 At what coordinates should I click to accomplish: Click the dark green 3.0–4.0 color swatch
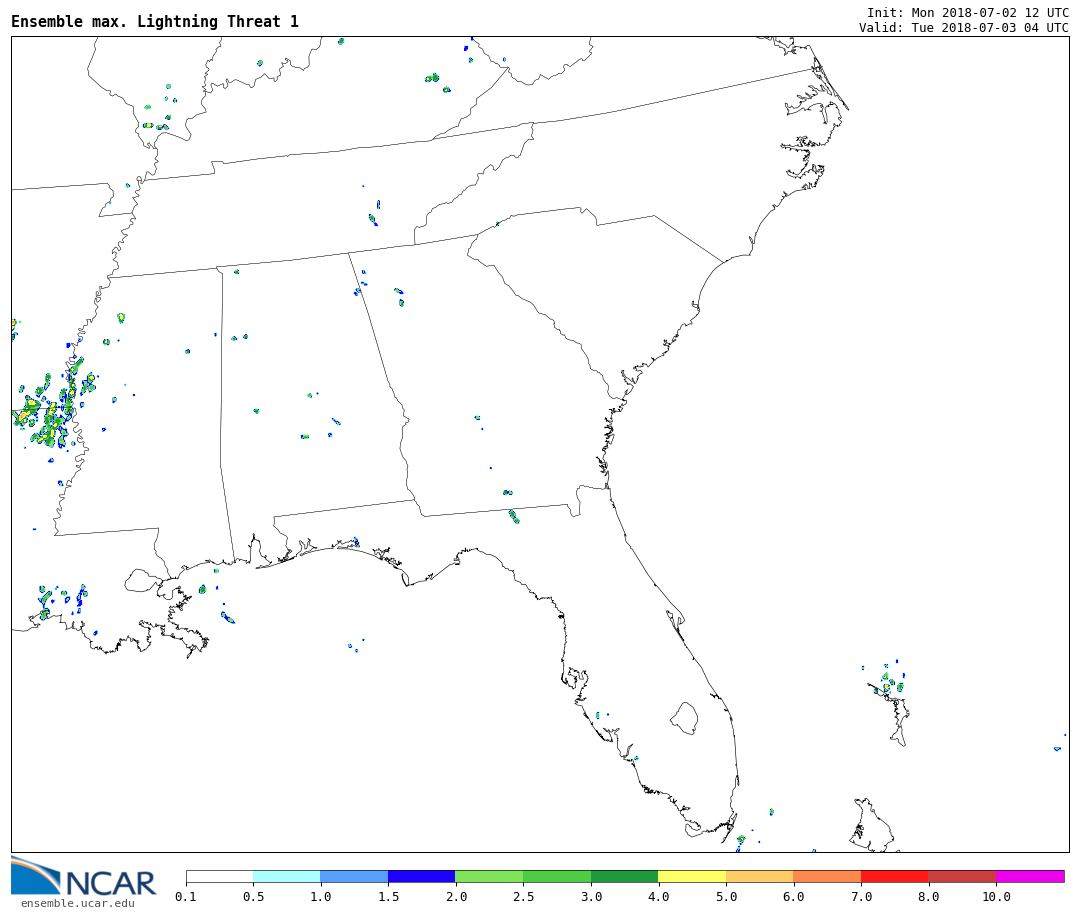pos(625,876)
